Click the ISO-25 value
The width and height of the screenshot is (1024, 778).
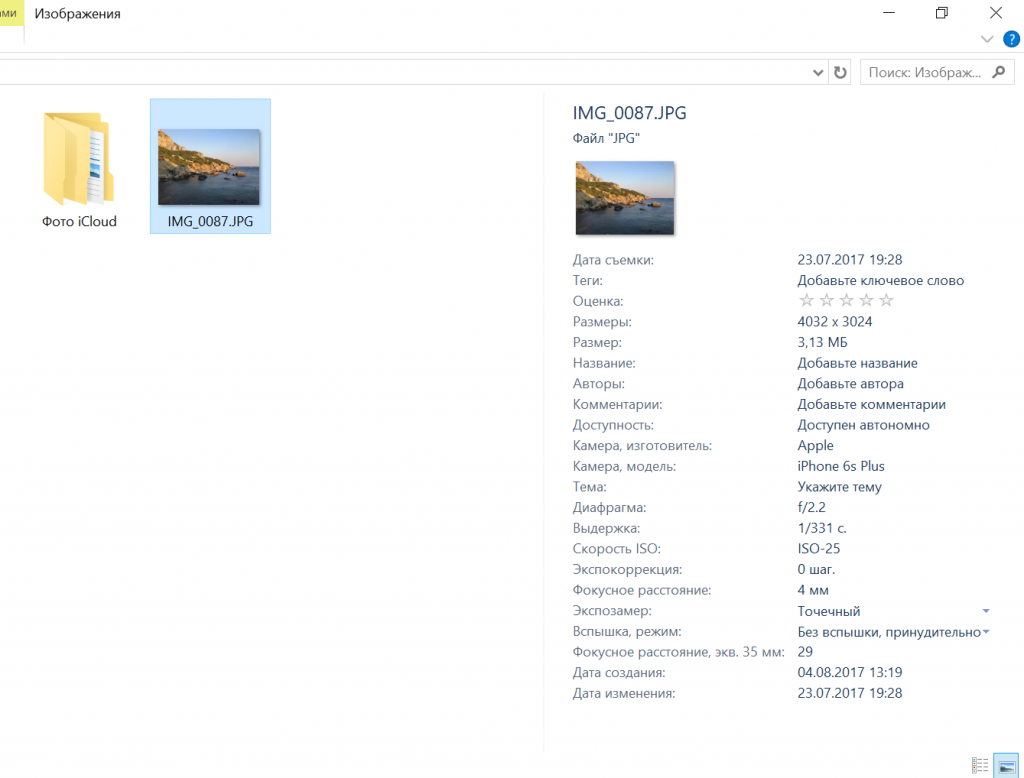click(x=818, y=549)
